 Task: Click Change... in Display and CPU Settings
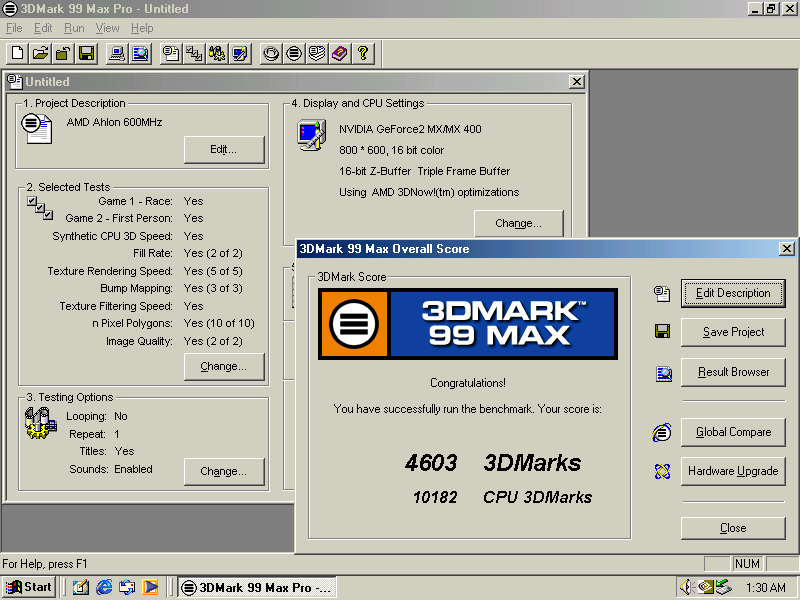pyautogui.click(x=519, y=223)
